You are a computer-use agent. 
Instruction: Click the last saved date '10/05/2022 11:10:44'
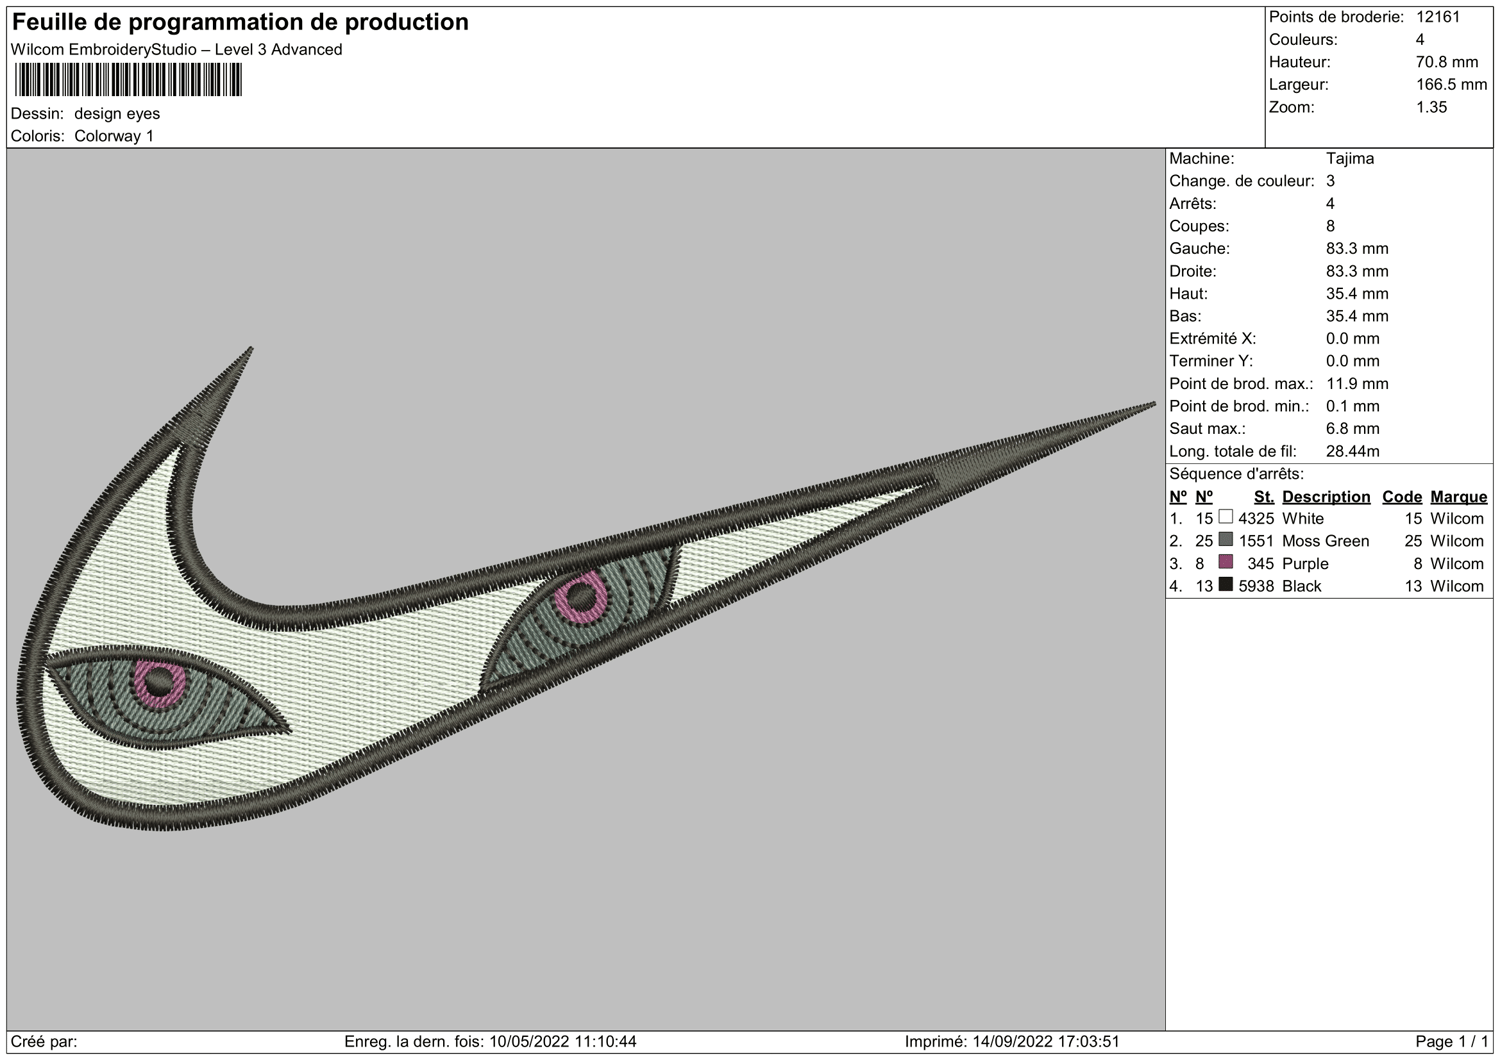(563, 1042)
